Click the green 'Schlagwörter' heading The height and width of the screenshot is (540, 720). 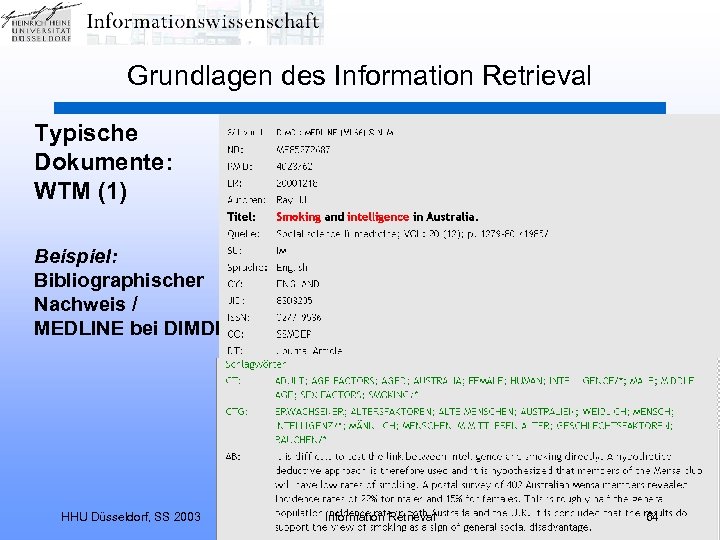coord(255,365)
